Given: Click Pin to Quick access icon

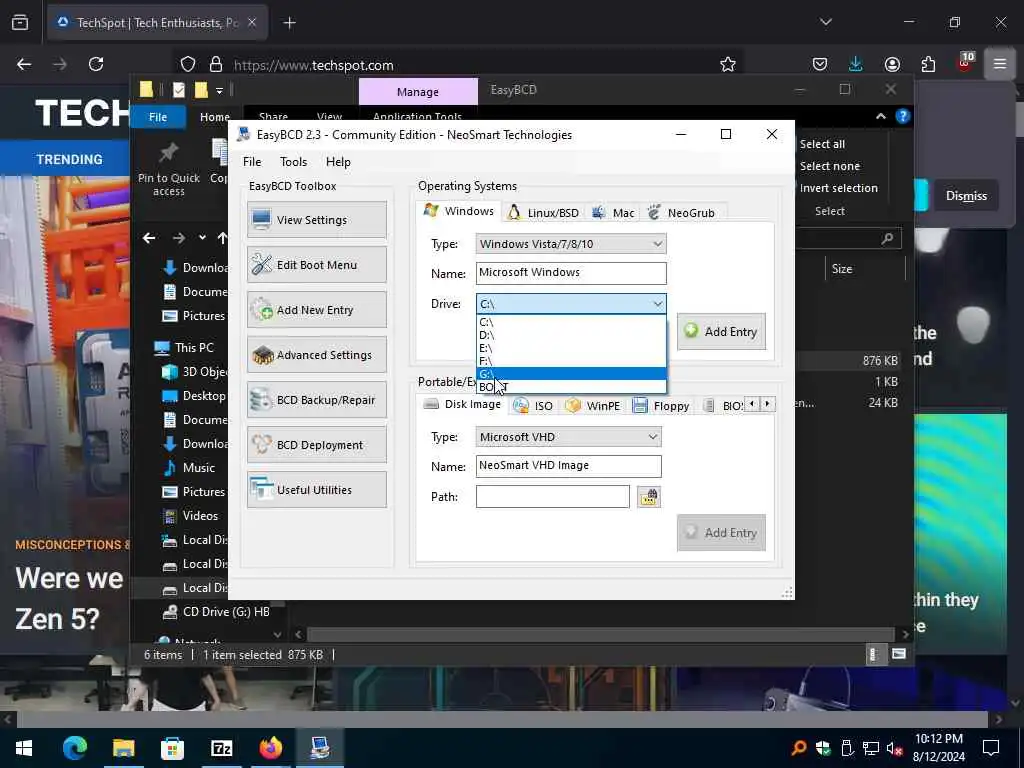Looking at the screenshot, I should pos(169,170).
